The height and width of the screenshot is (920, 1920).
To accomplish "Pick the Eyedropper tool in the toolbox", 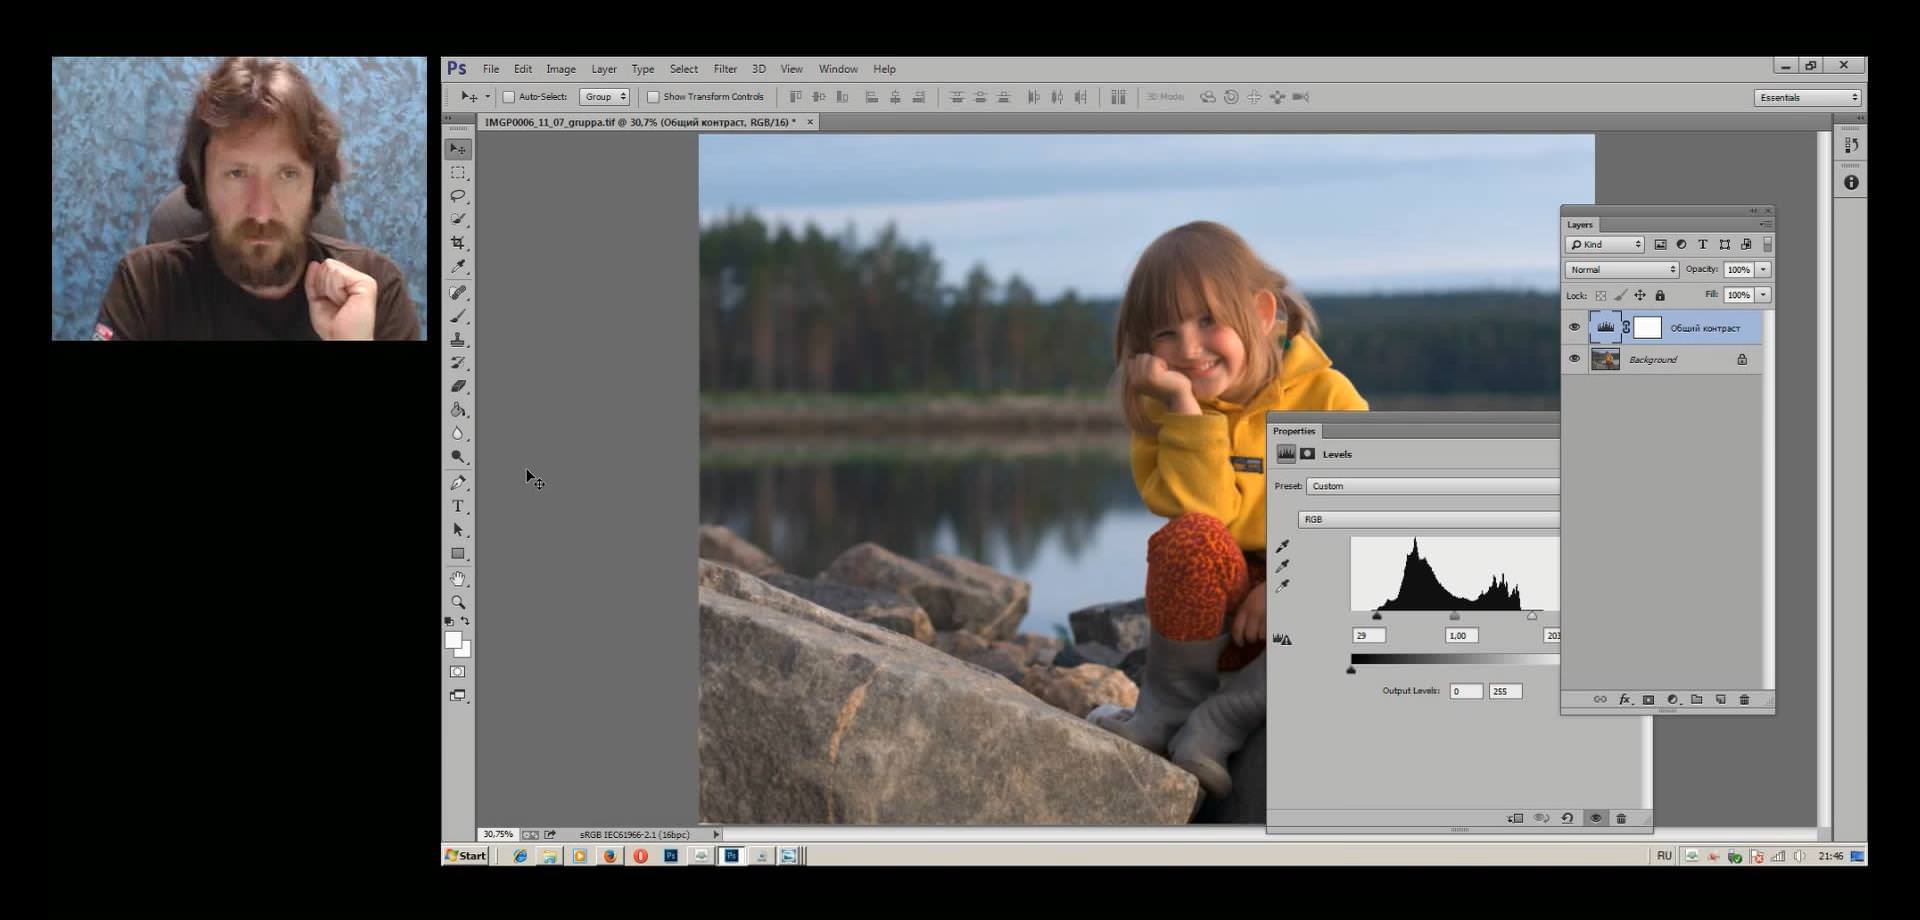I will tap(458, 267).
